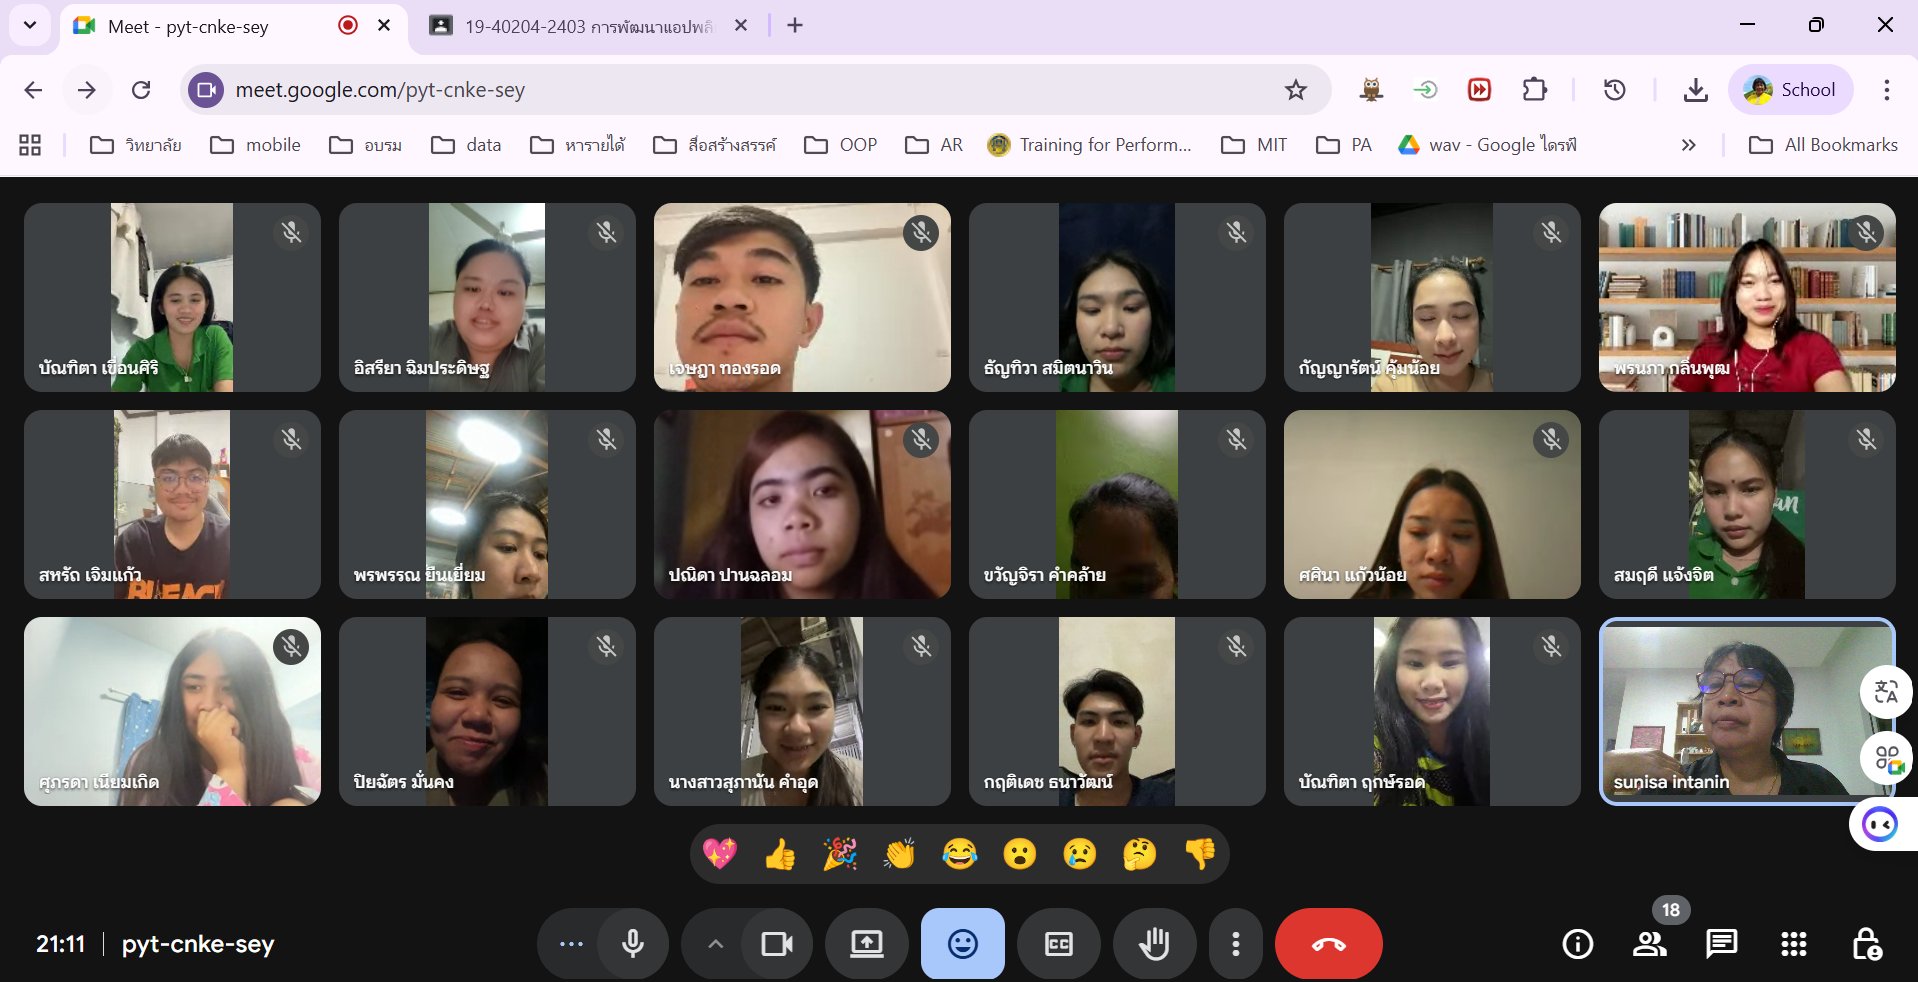The height and width of the screenshot is (982, 1918).
Task: Click the meeting details info icon
Action: pos(1577,944)
